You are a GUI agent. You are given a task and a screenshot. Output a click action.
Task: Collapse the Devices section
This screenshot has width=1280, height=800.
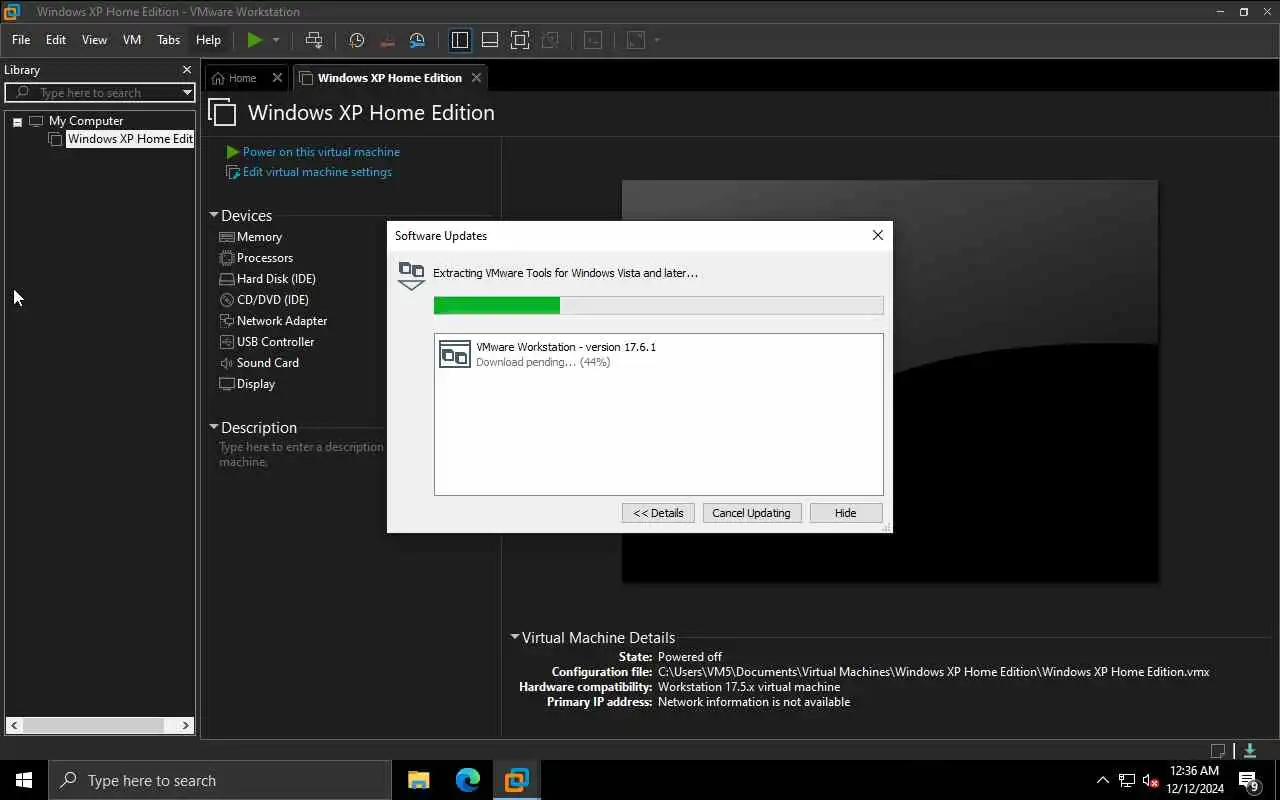pyautogui.click(x=214, y=215)
